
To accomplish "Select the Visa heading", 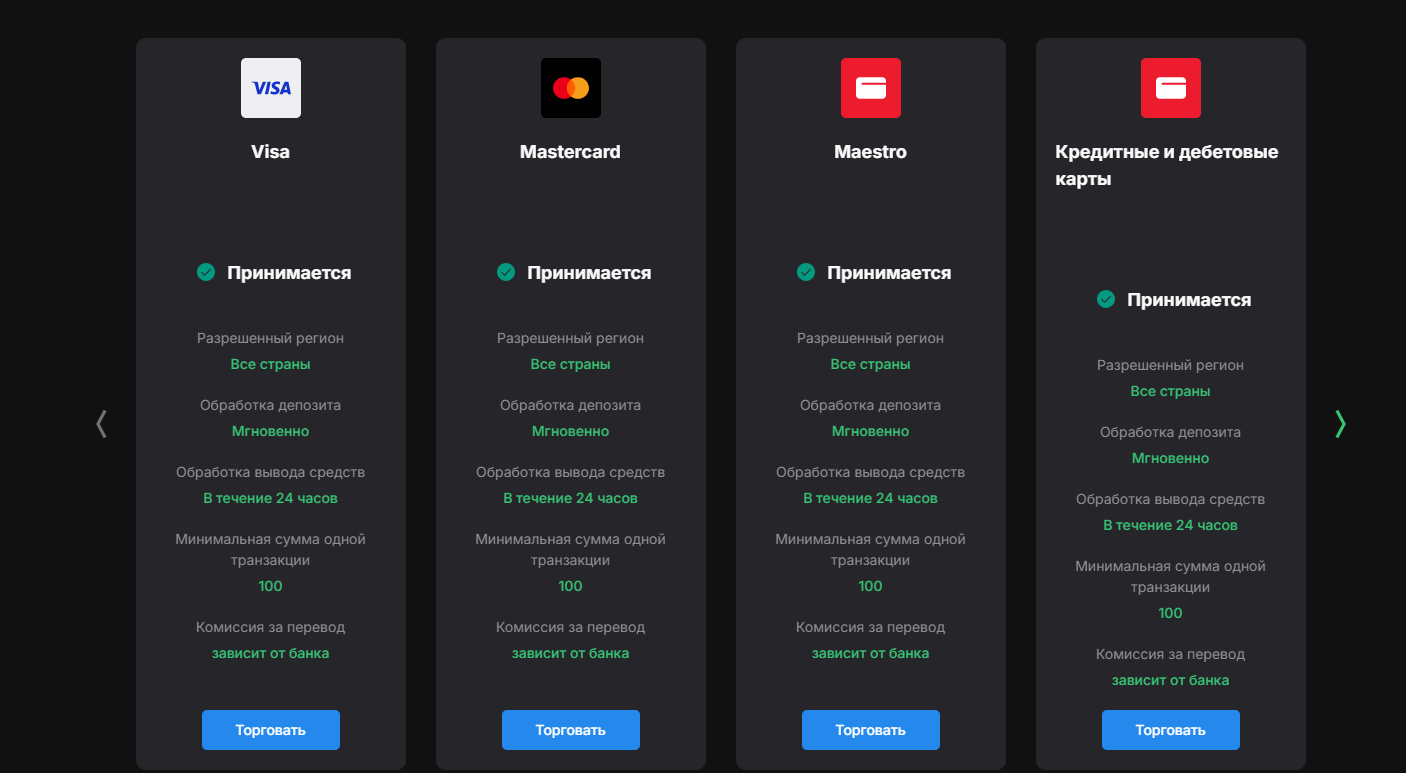I will click(x=271, y=152).
